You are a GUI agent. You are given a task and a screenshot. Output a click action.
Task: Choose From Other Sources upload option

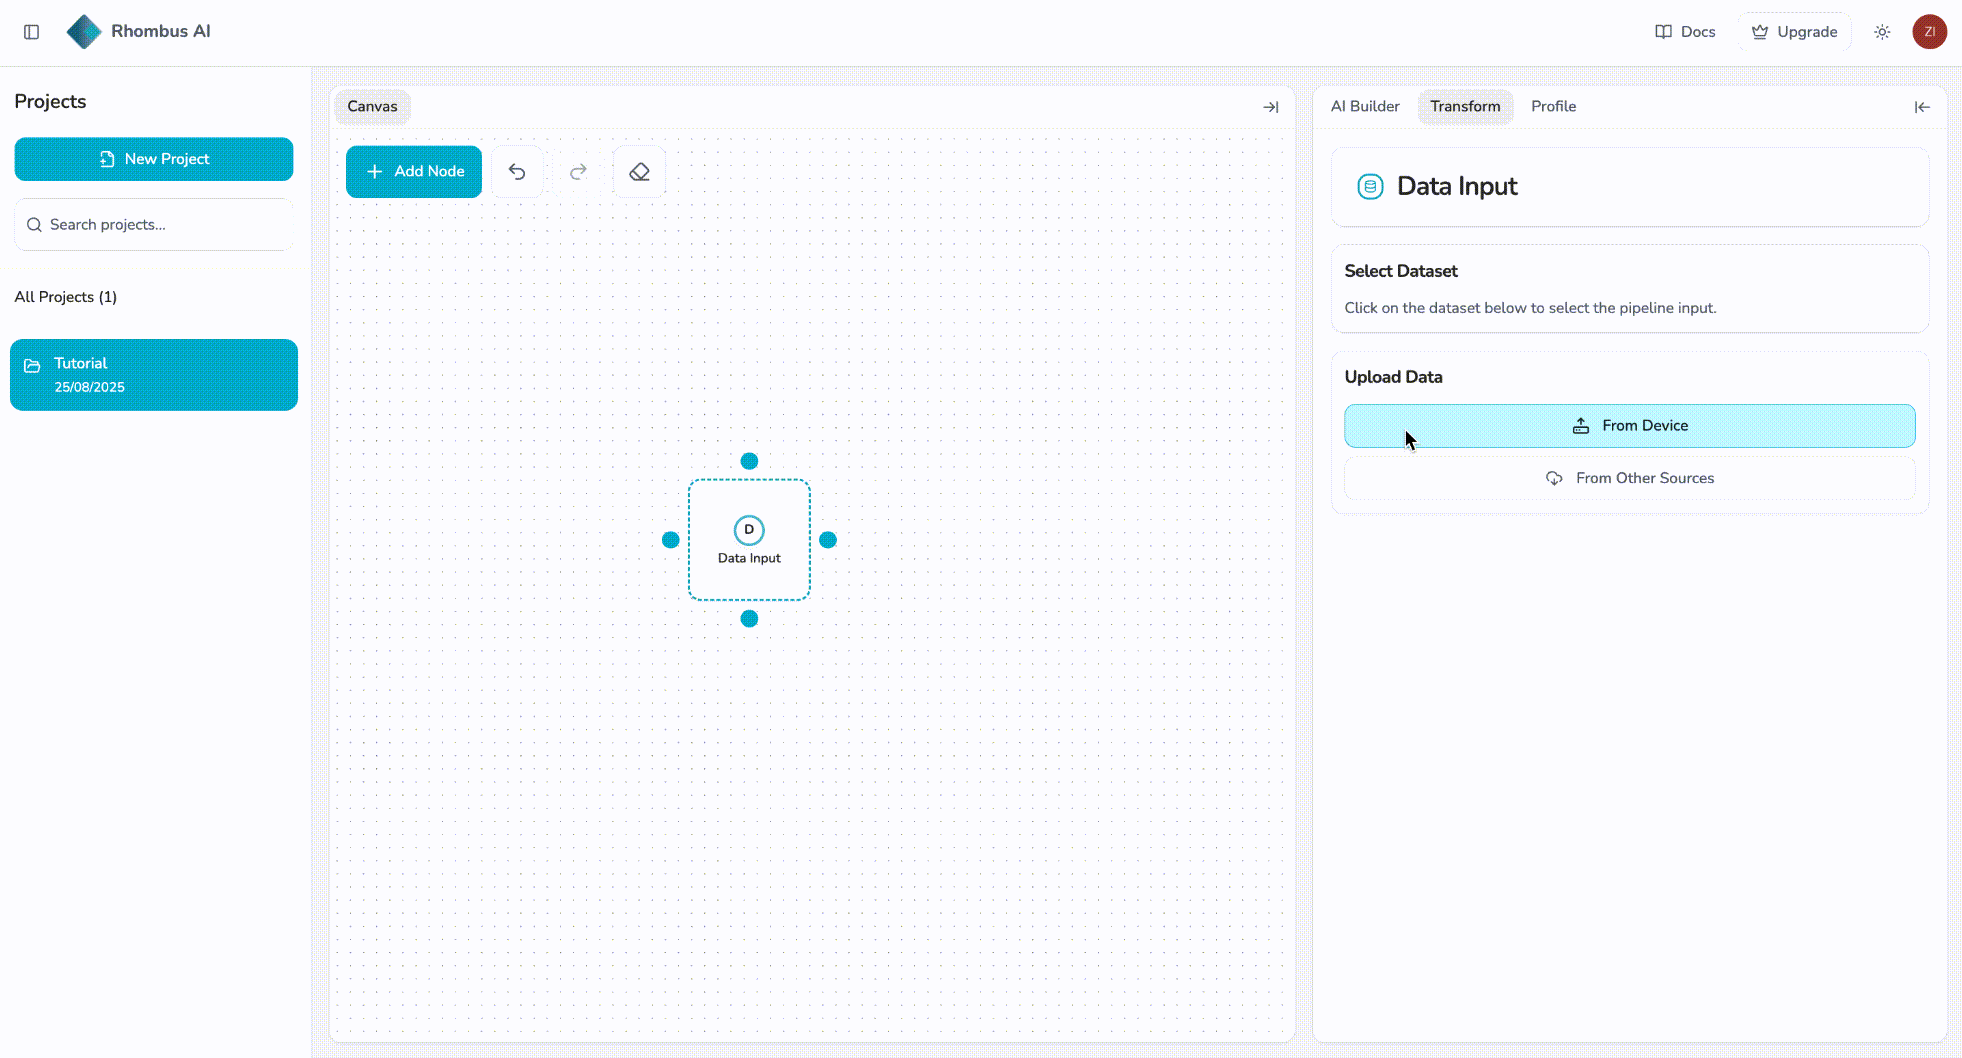(x=1629, y=478)
